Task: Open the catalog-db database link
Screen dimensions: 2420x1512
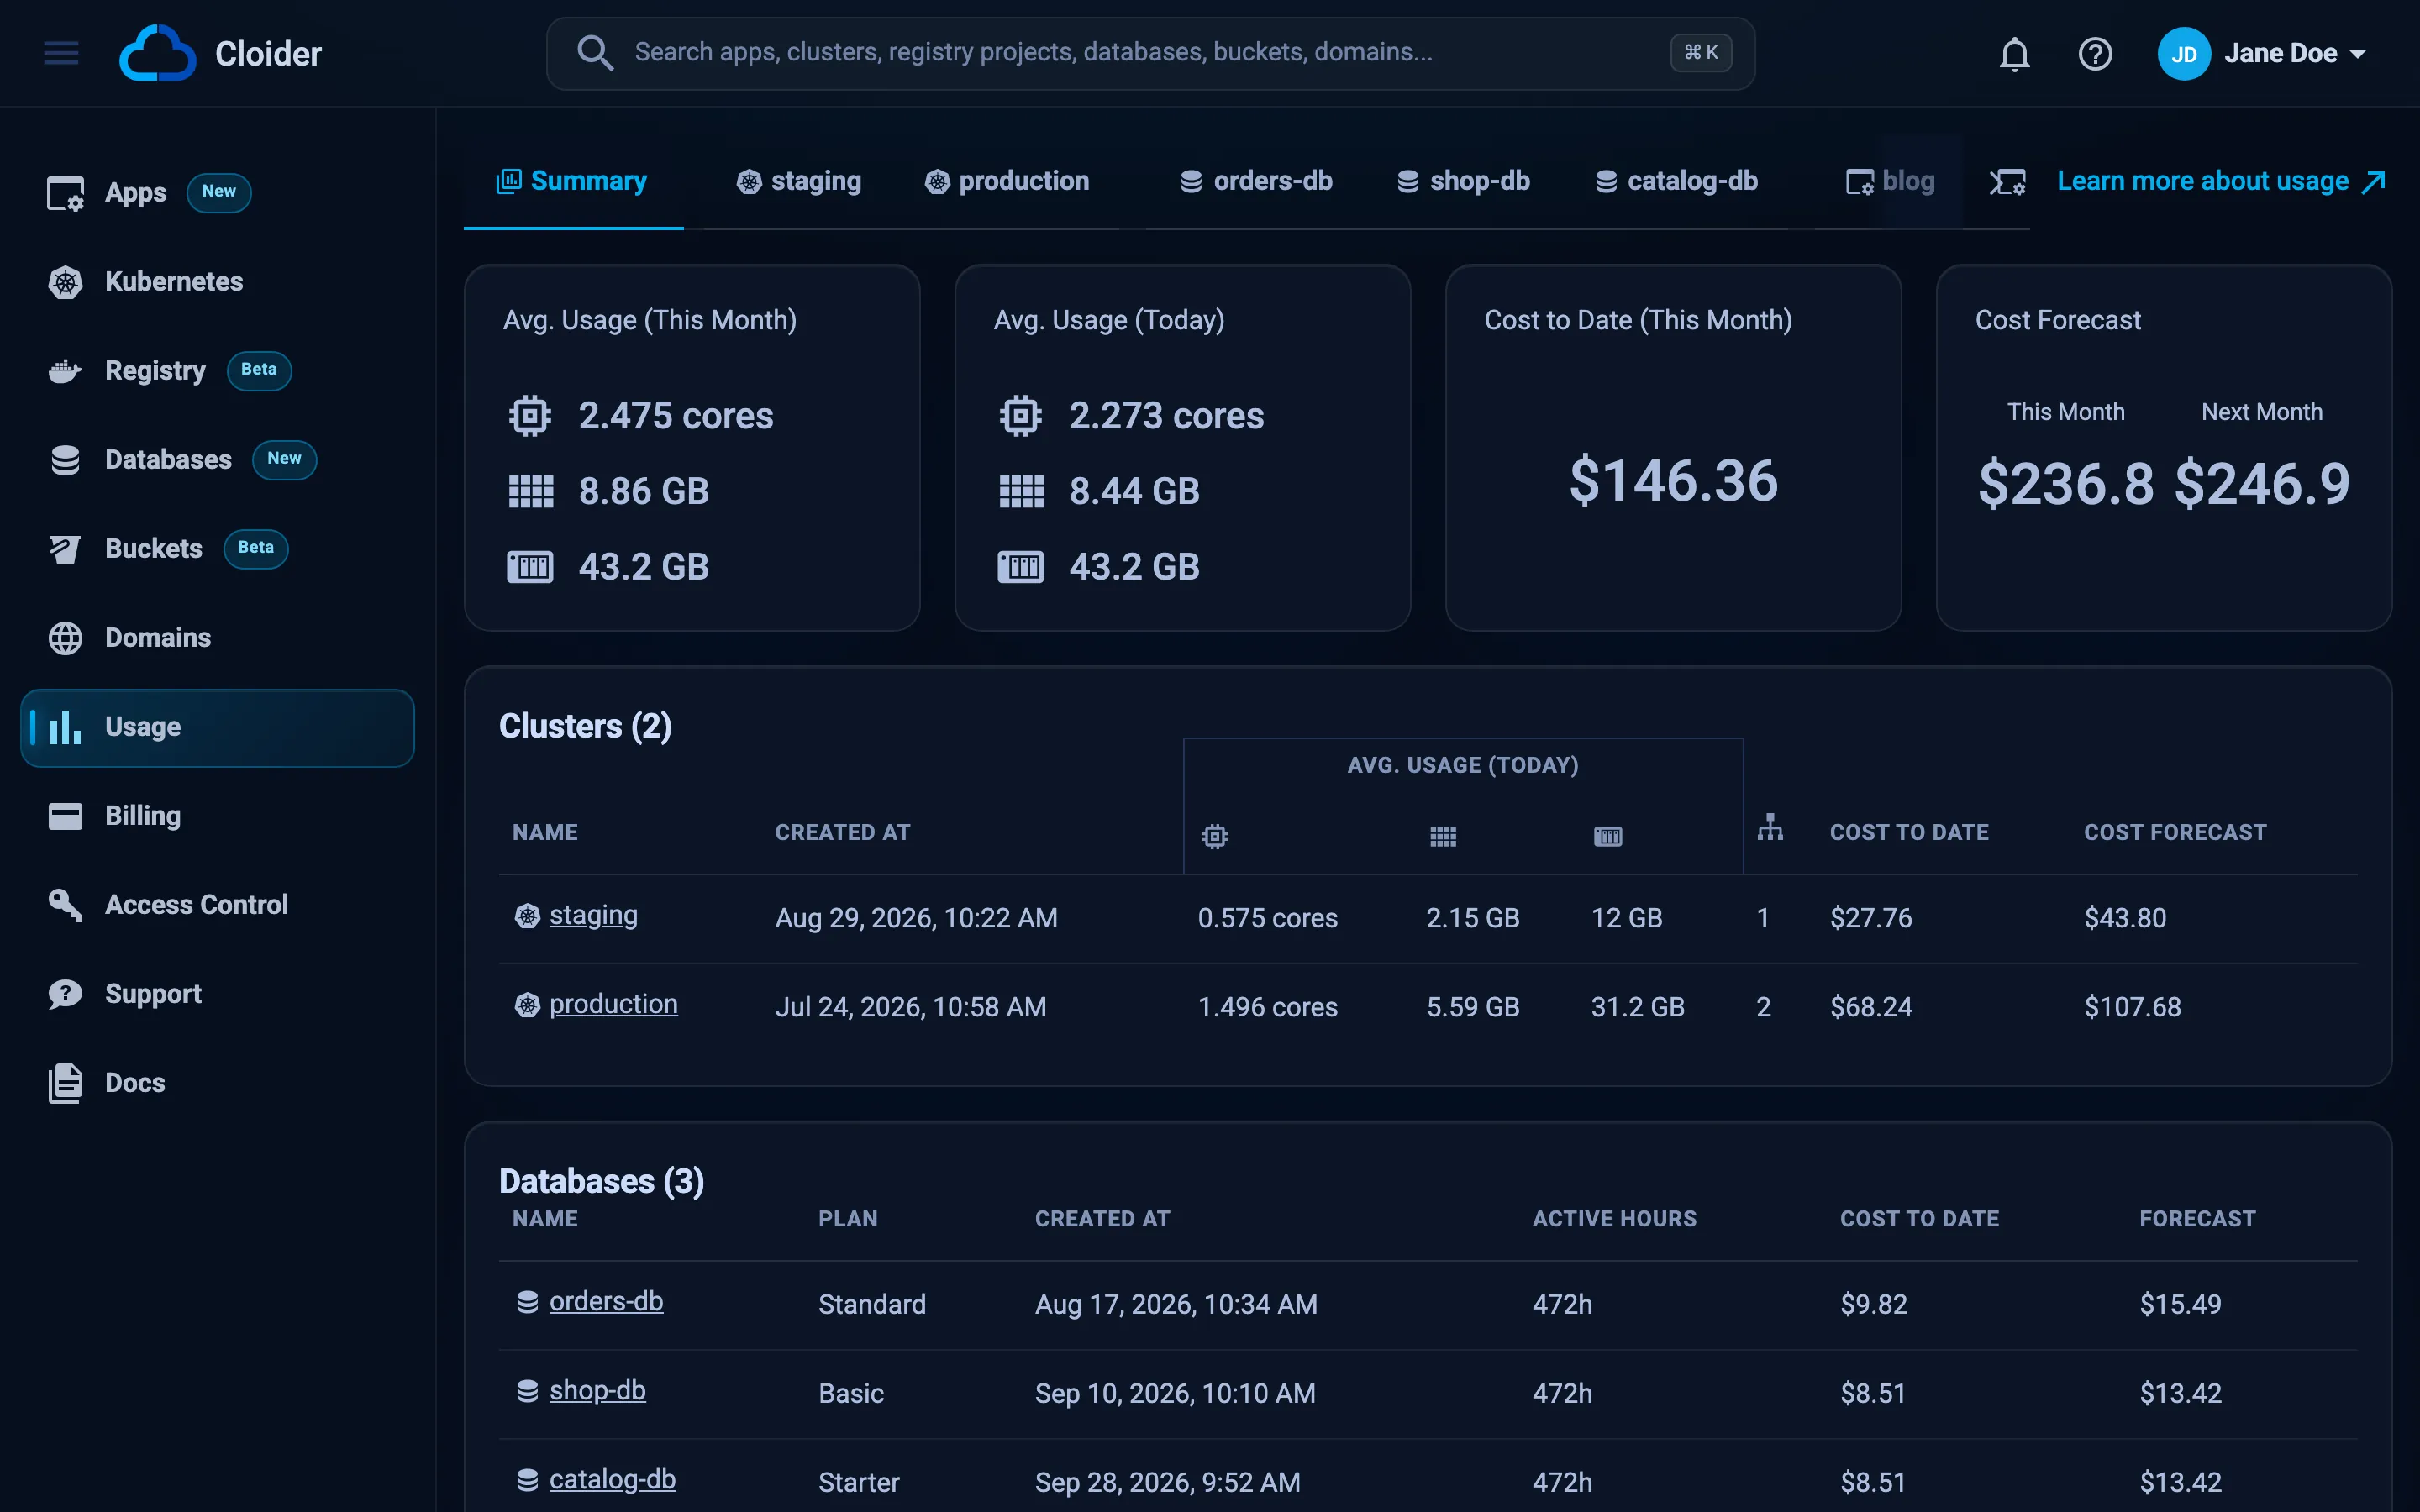Action: click(x=612, y=1479)
